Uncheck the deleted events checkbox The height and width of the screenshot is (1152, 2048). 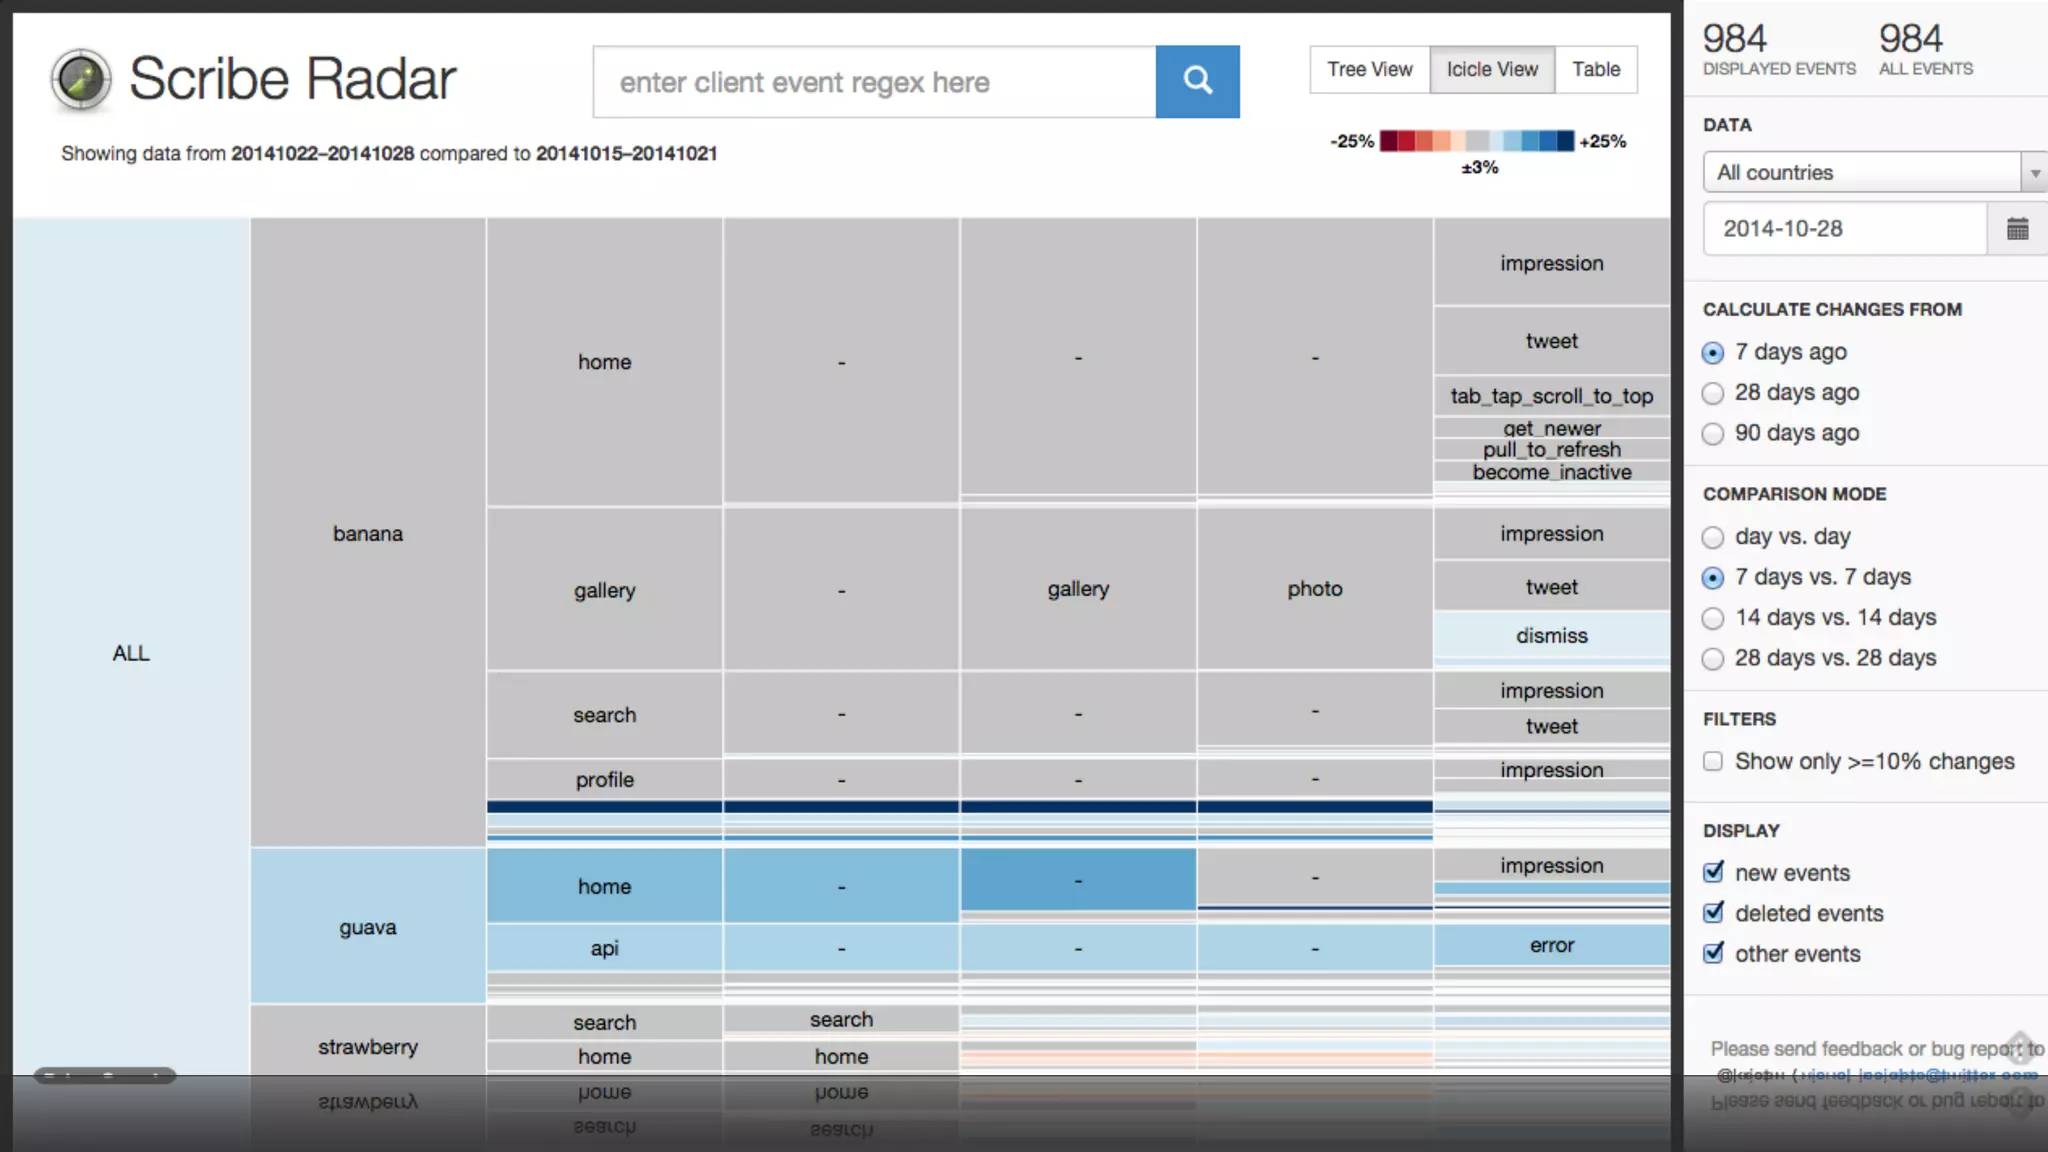pos(1713,913)
